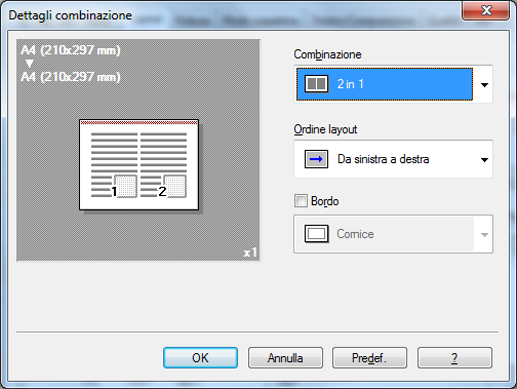517x389 pixels.
Task: Click the Annulla button
Action: point(285,358)
